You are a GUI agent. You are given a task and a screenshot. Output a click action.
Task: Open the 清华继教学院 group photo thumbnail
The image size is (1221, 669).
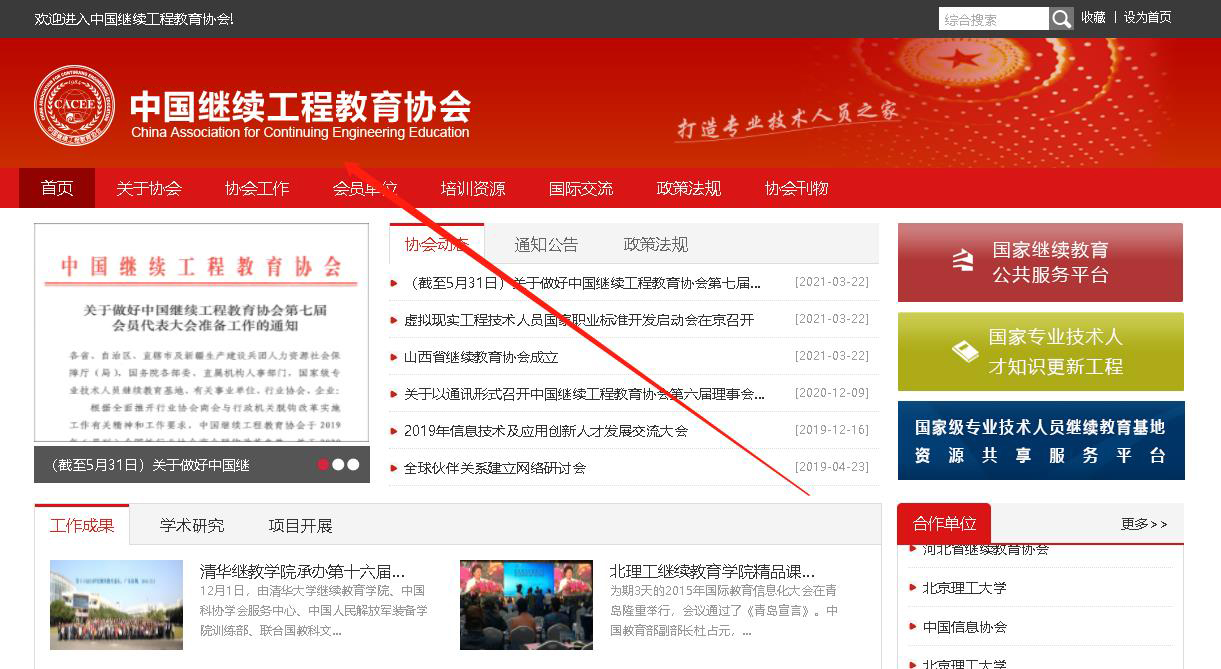point(116,605)
